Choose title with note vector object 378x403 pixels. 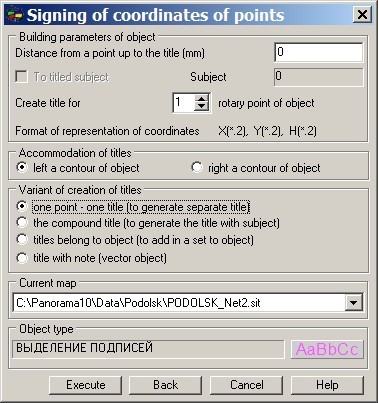coord(22,258)
